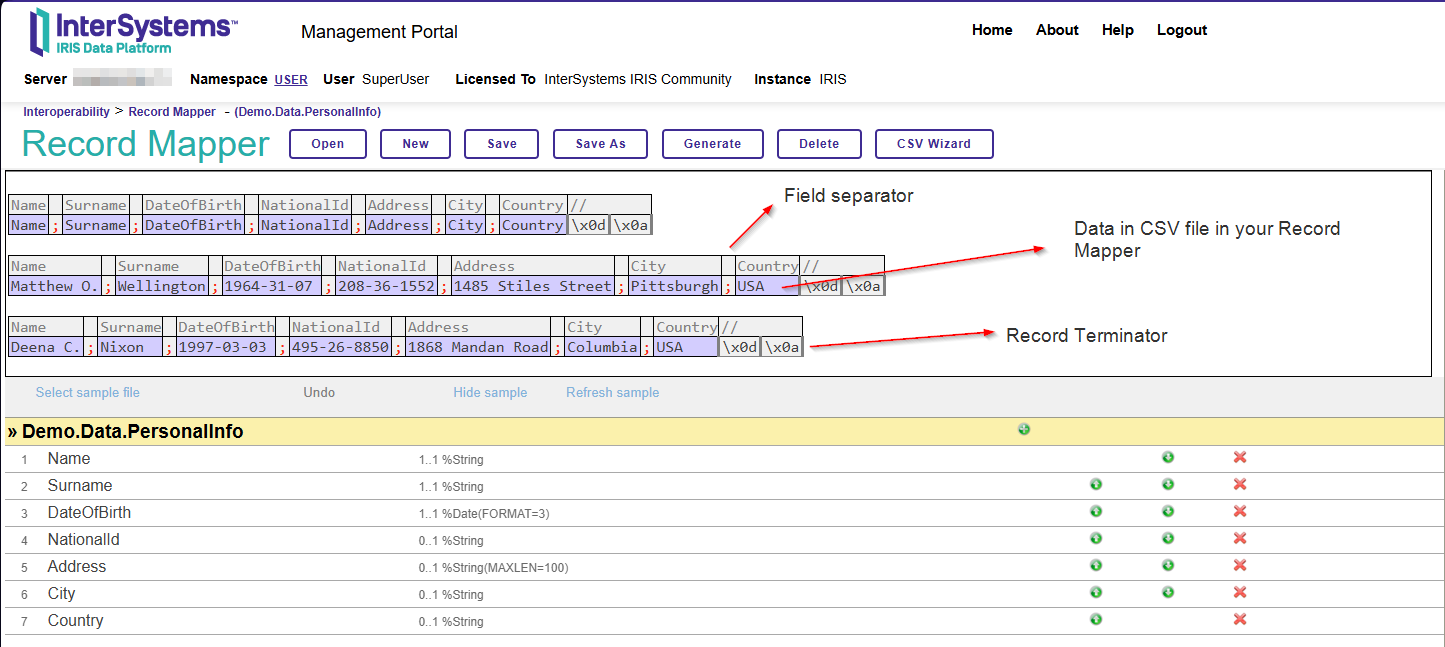Select the Demo.Data.PersonalInfo record header

(x=132, y=432)
